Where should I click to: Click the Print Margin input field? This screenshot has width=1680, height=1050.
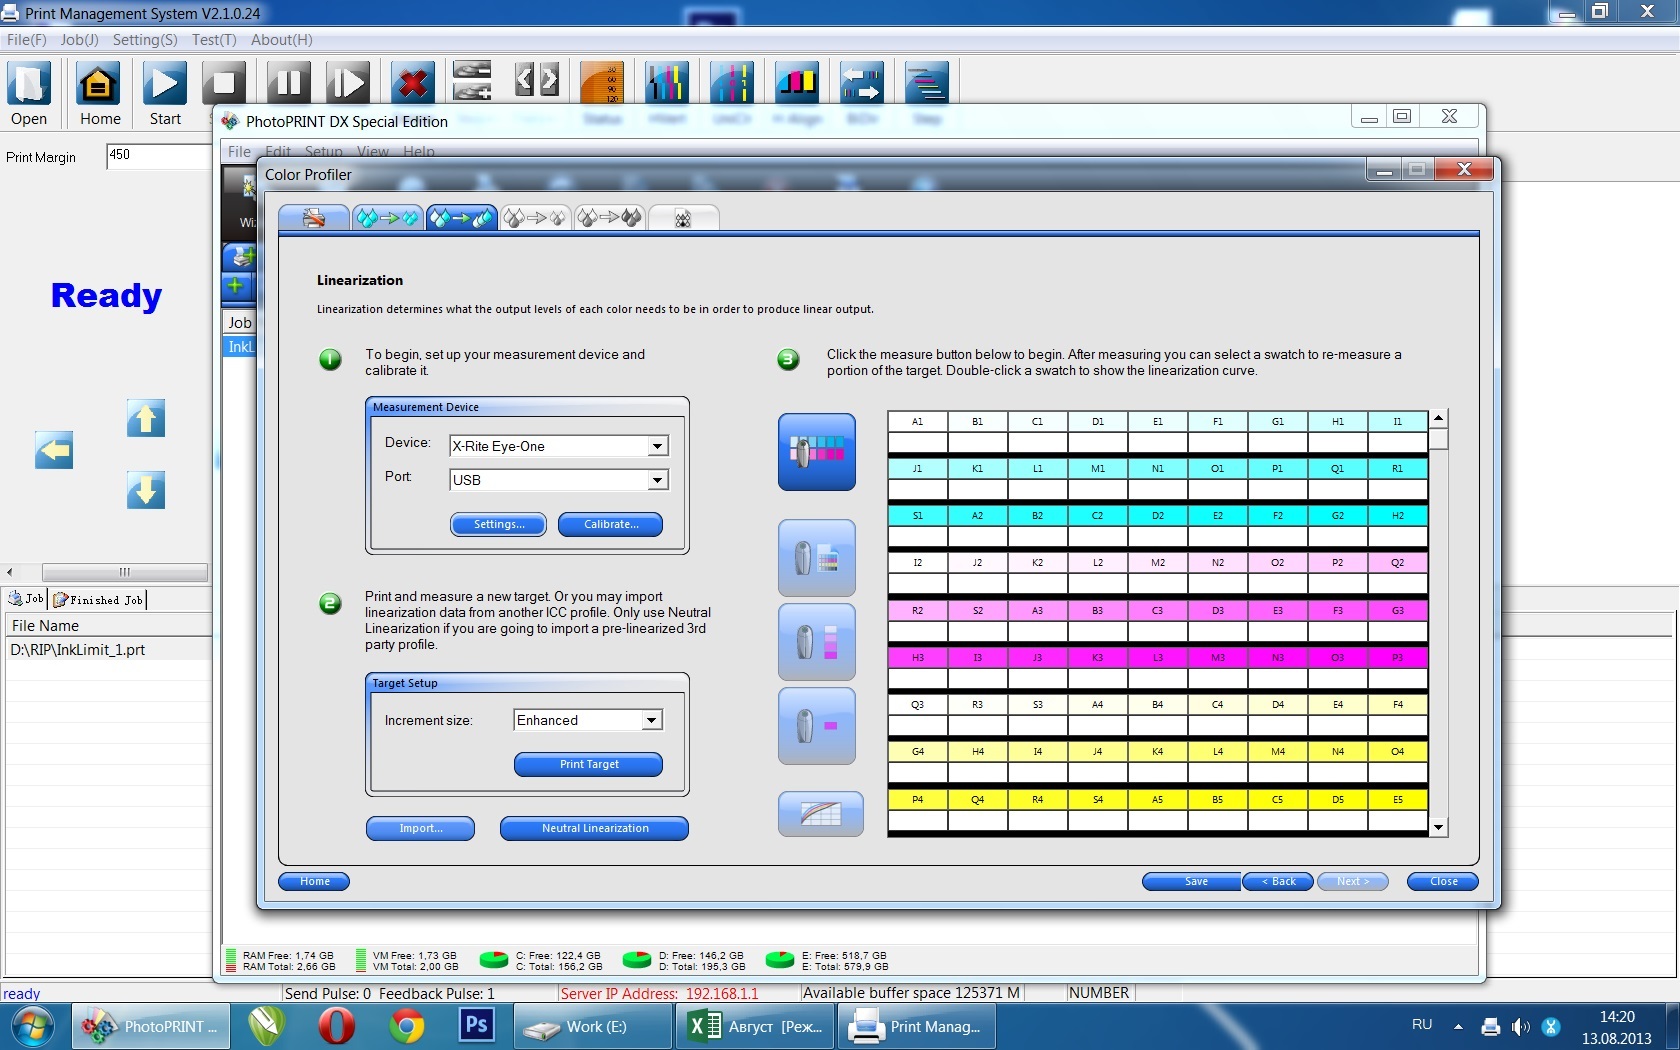click(x=158, y=156)
